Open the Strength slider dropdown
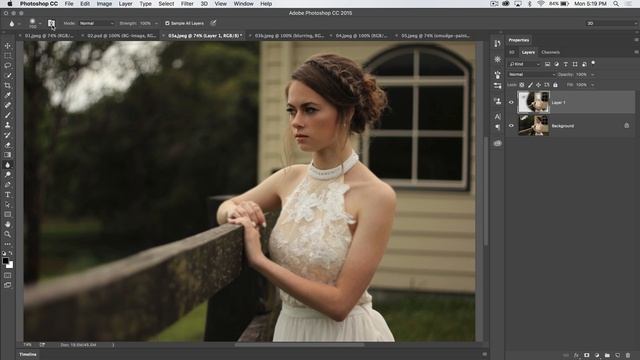640x360 pixels. pos(156,24)
